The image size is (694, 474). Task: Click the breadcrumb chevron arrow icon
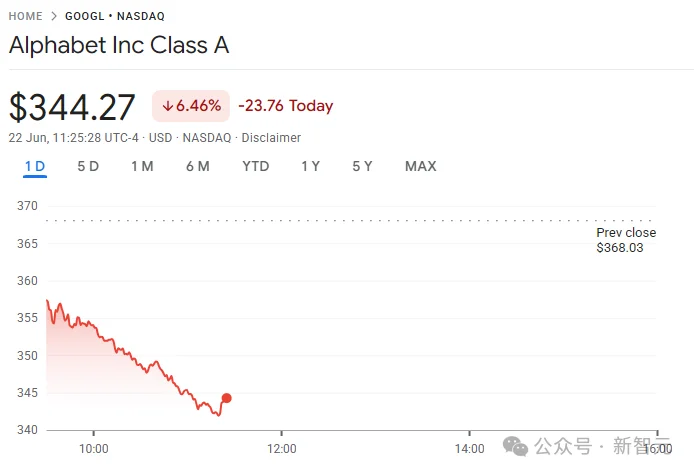pos(54,16)
